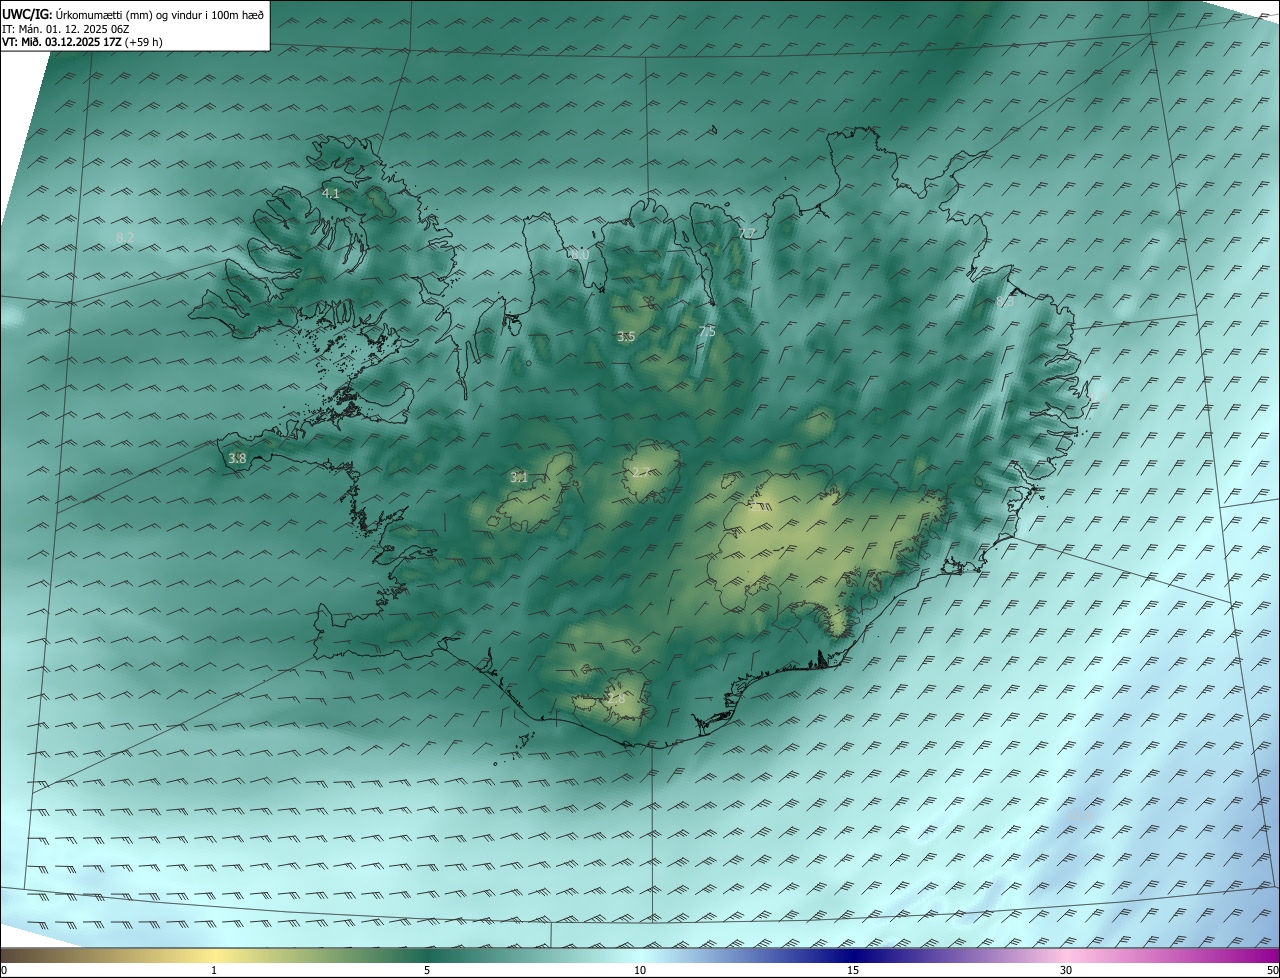This screenshot has height=978, width=1280.
Task: Click the '(+59 h)' forecast offset text
Action: tap(144, 42)
